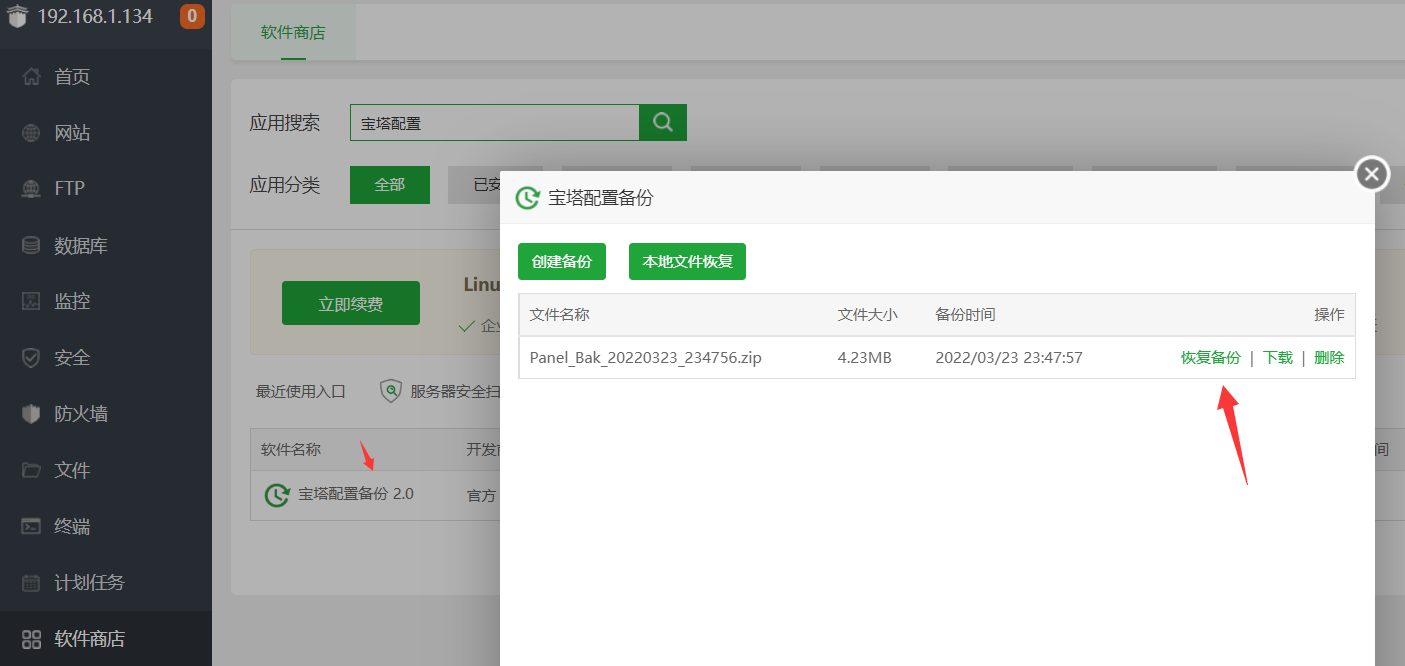Viewport: 1405px width, 666px height.
Task: Open 宝塔配置备份 2.0 software entry
Action: (x=356, y=494)
